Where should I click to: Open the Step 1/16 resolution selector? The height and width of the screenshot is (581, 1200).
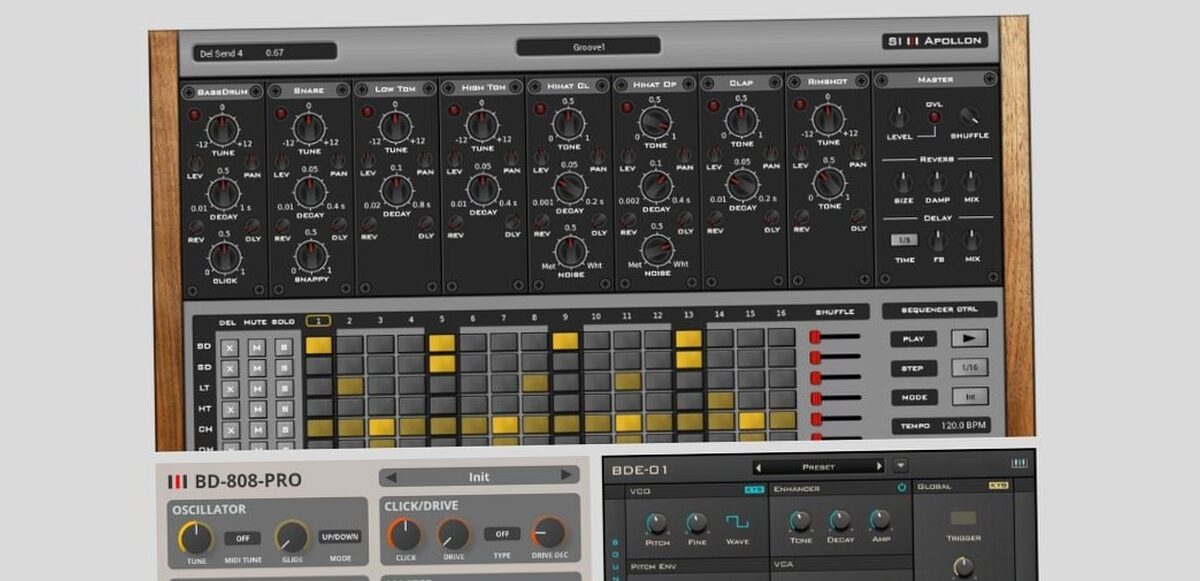[x=968, y=368]
